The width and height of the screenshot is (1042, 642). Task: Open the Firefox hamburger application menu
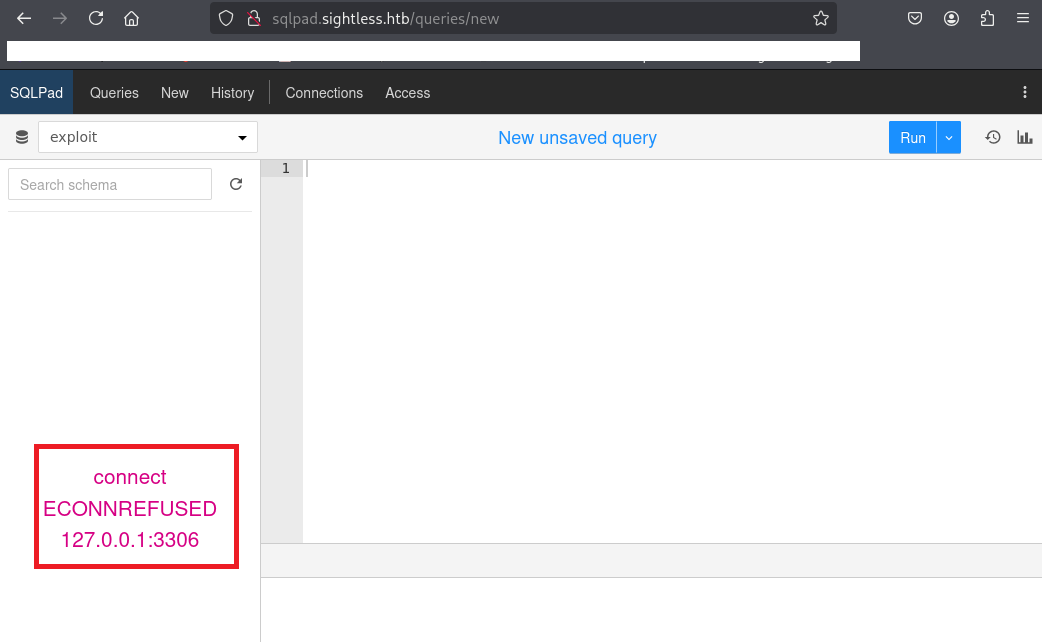click(x=1022, y=18)
